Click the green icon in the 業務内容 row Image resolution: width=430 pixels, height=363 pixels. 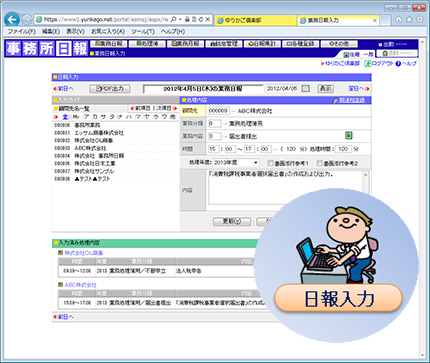click(349, 135)
